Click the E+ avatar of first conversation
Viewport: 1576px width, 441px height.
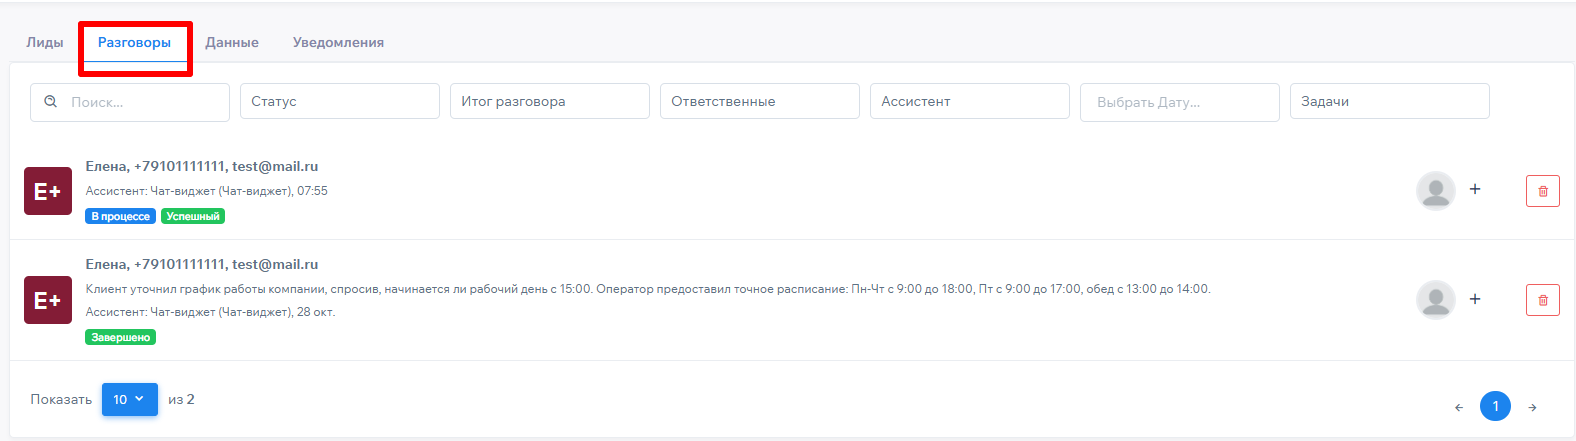point(48,191)
